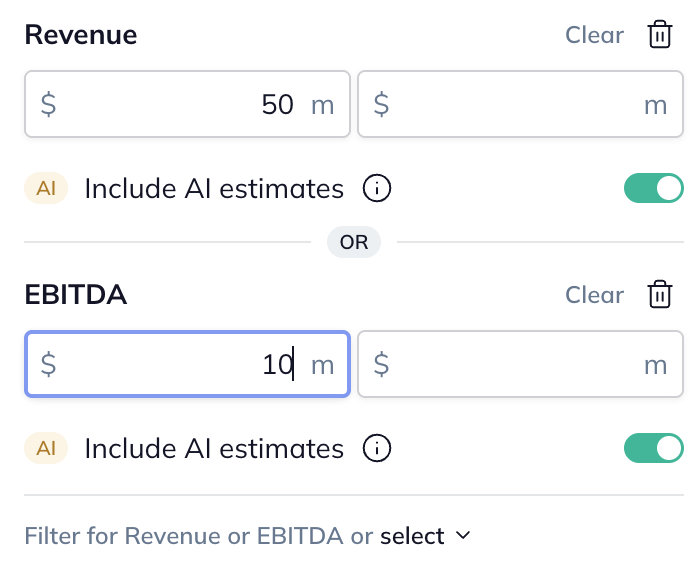Click info icon beside Revenue AI estimates

pyautogui.click(x=377, y=188)
